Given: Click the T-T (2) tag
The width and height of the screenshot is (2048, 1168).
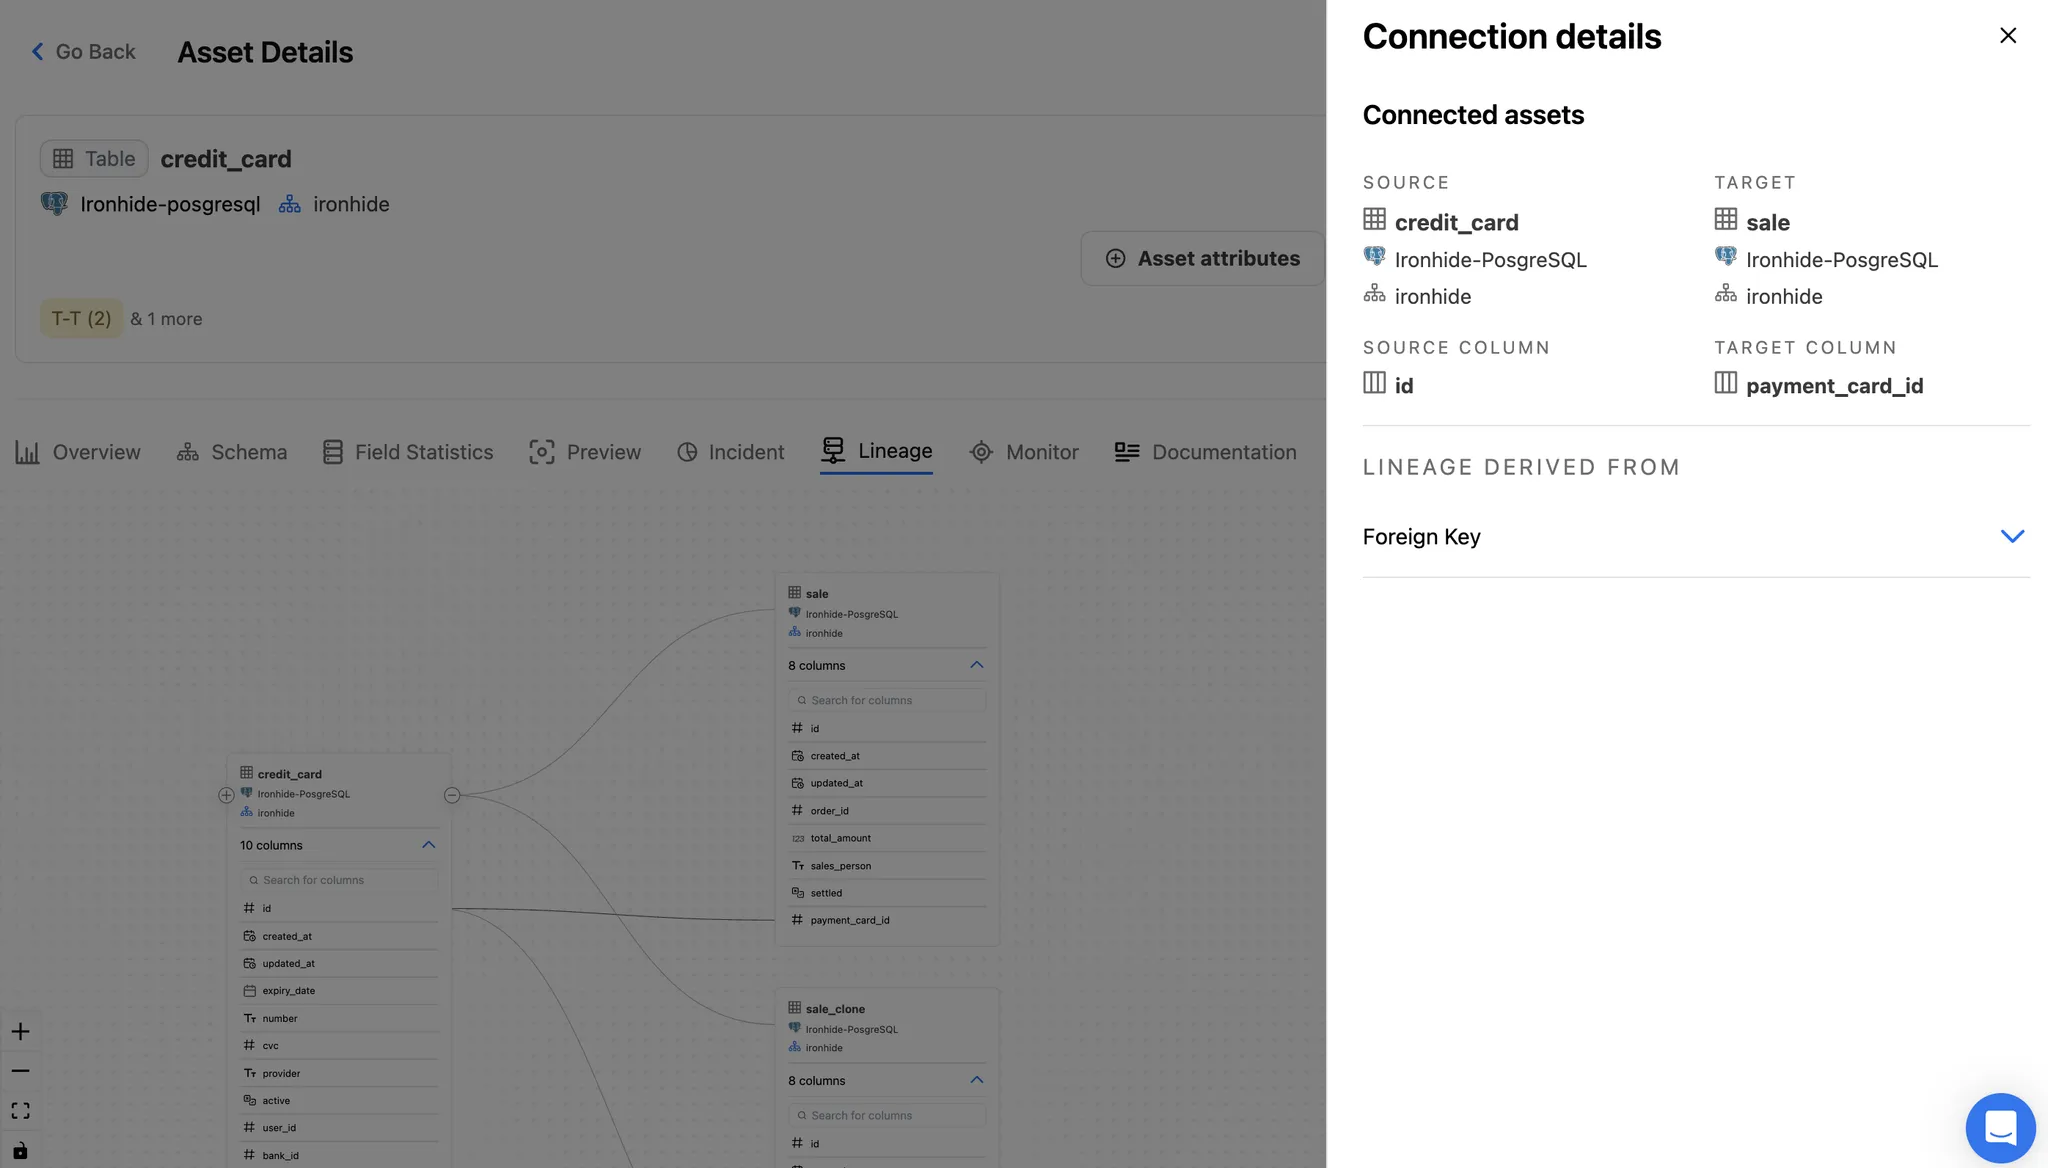Looking at the screenshot, I should click(x=81, y=319).
